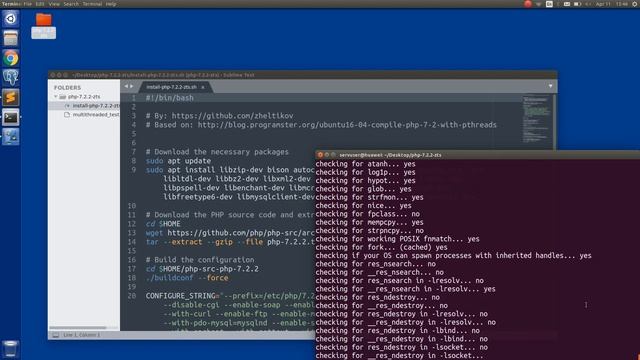The height and width of the screenshot is (360, 640).
Task: Show the calendar from the clock
Action: (x=611, y=4)
